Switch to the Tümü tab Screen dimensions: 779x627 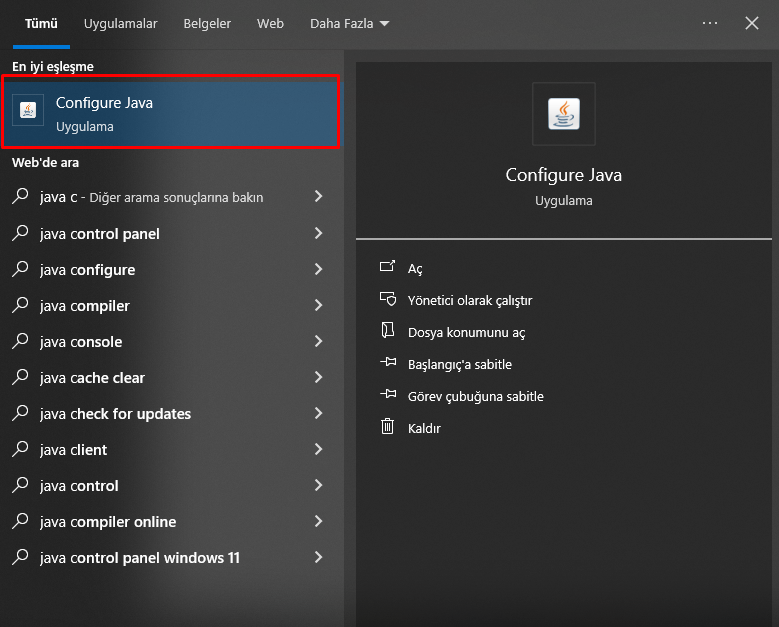(41, 23)
